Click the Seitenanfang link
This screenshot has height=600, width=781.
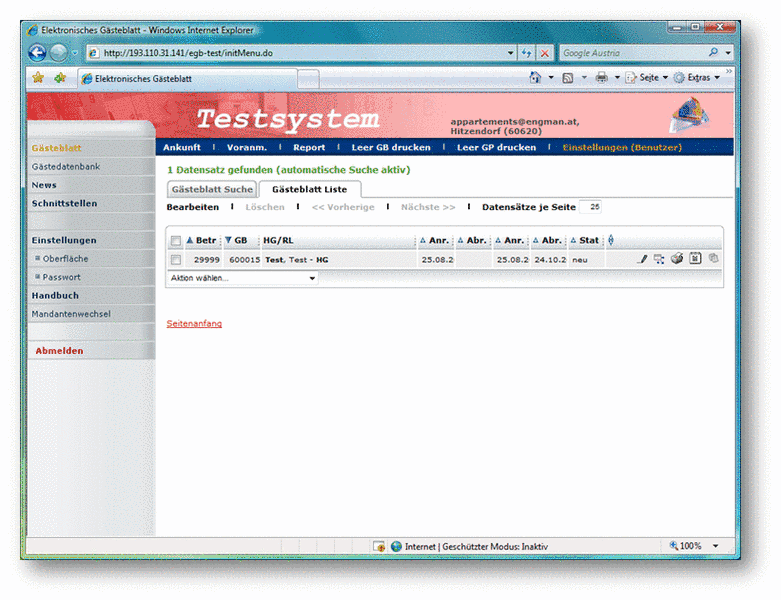click(194, 323)
